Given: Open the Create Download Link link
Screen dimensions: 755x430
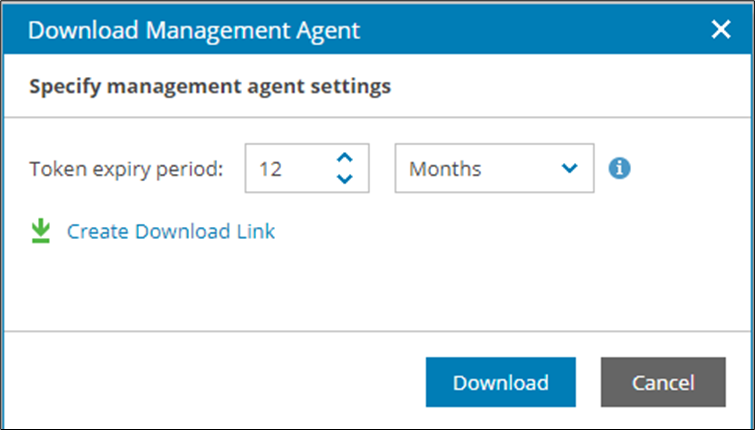Looking at the screenshot, I should tap(171, 232).
